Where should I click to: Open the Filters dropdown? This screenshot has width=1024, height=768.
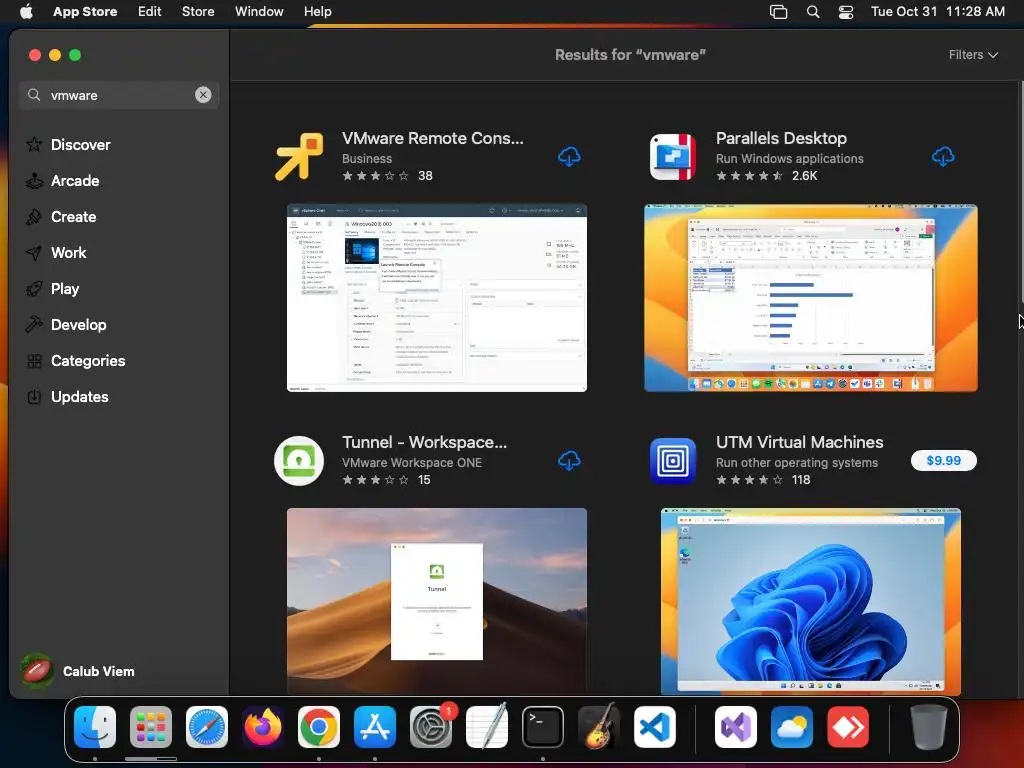click(x=973, y=55)
